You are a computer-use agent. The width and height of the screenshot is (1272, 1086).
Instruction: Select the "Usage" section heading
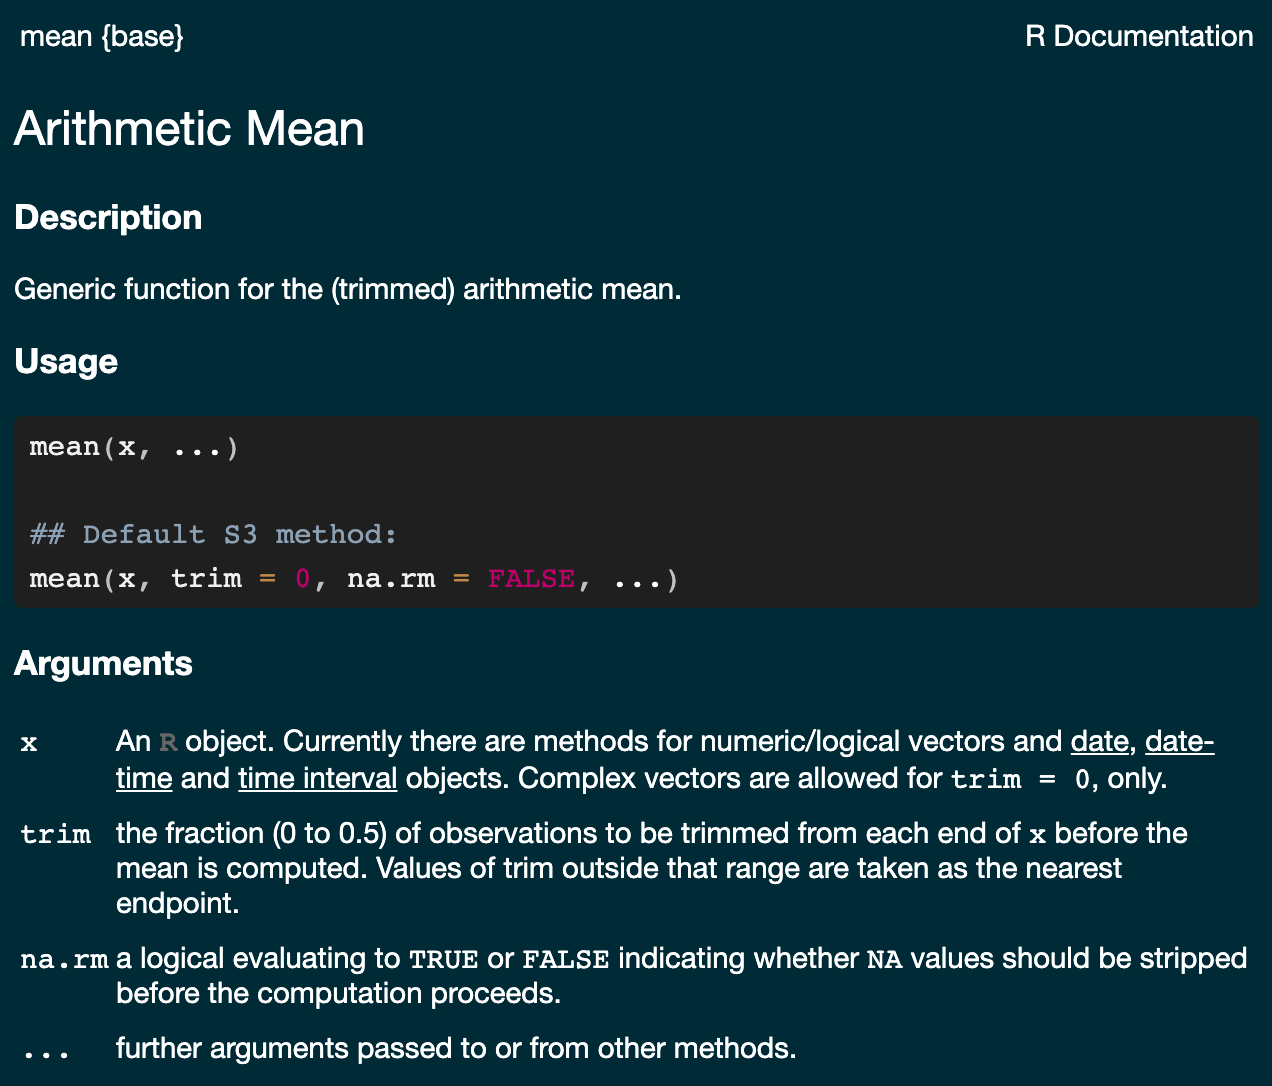click(66, 361)
